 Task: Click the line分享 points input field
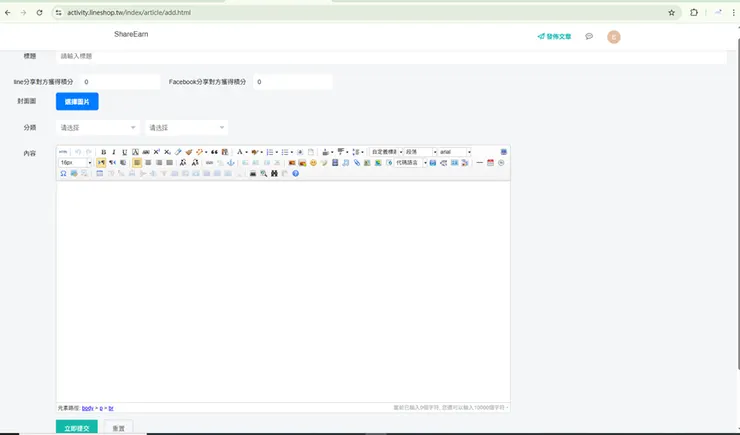tap(120, 82)
